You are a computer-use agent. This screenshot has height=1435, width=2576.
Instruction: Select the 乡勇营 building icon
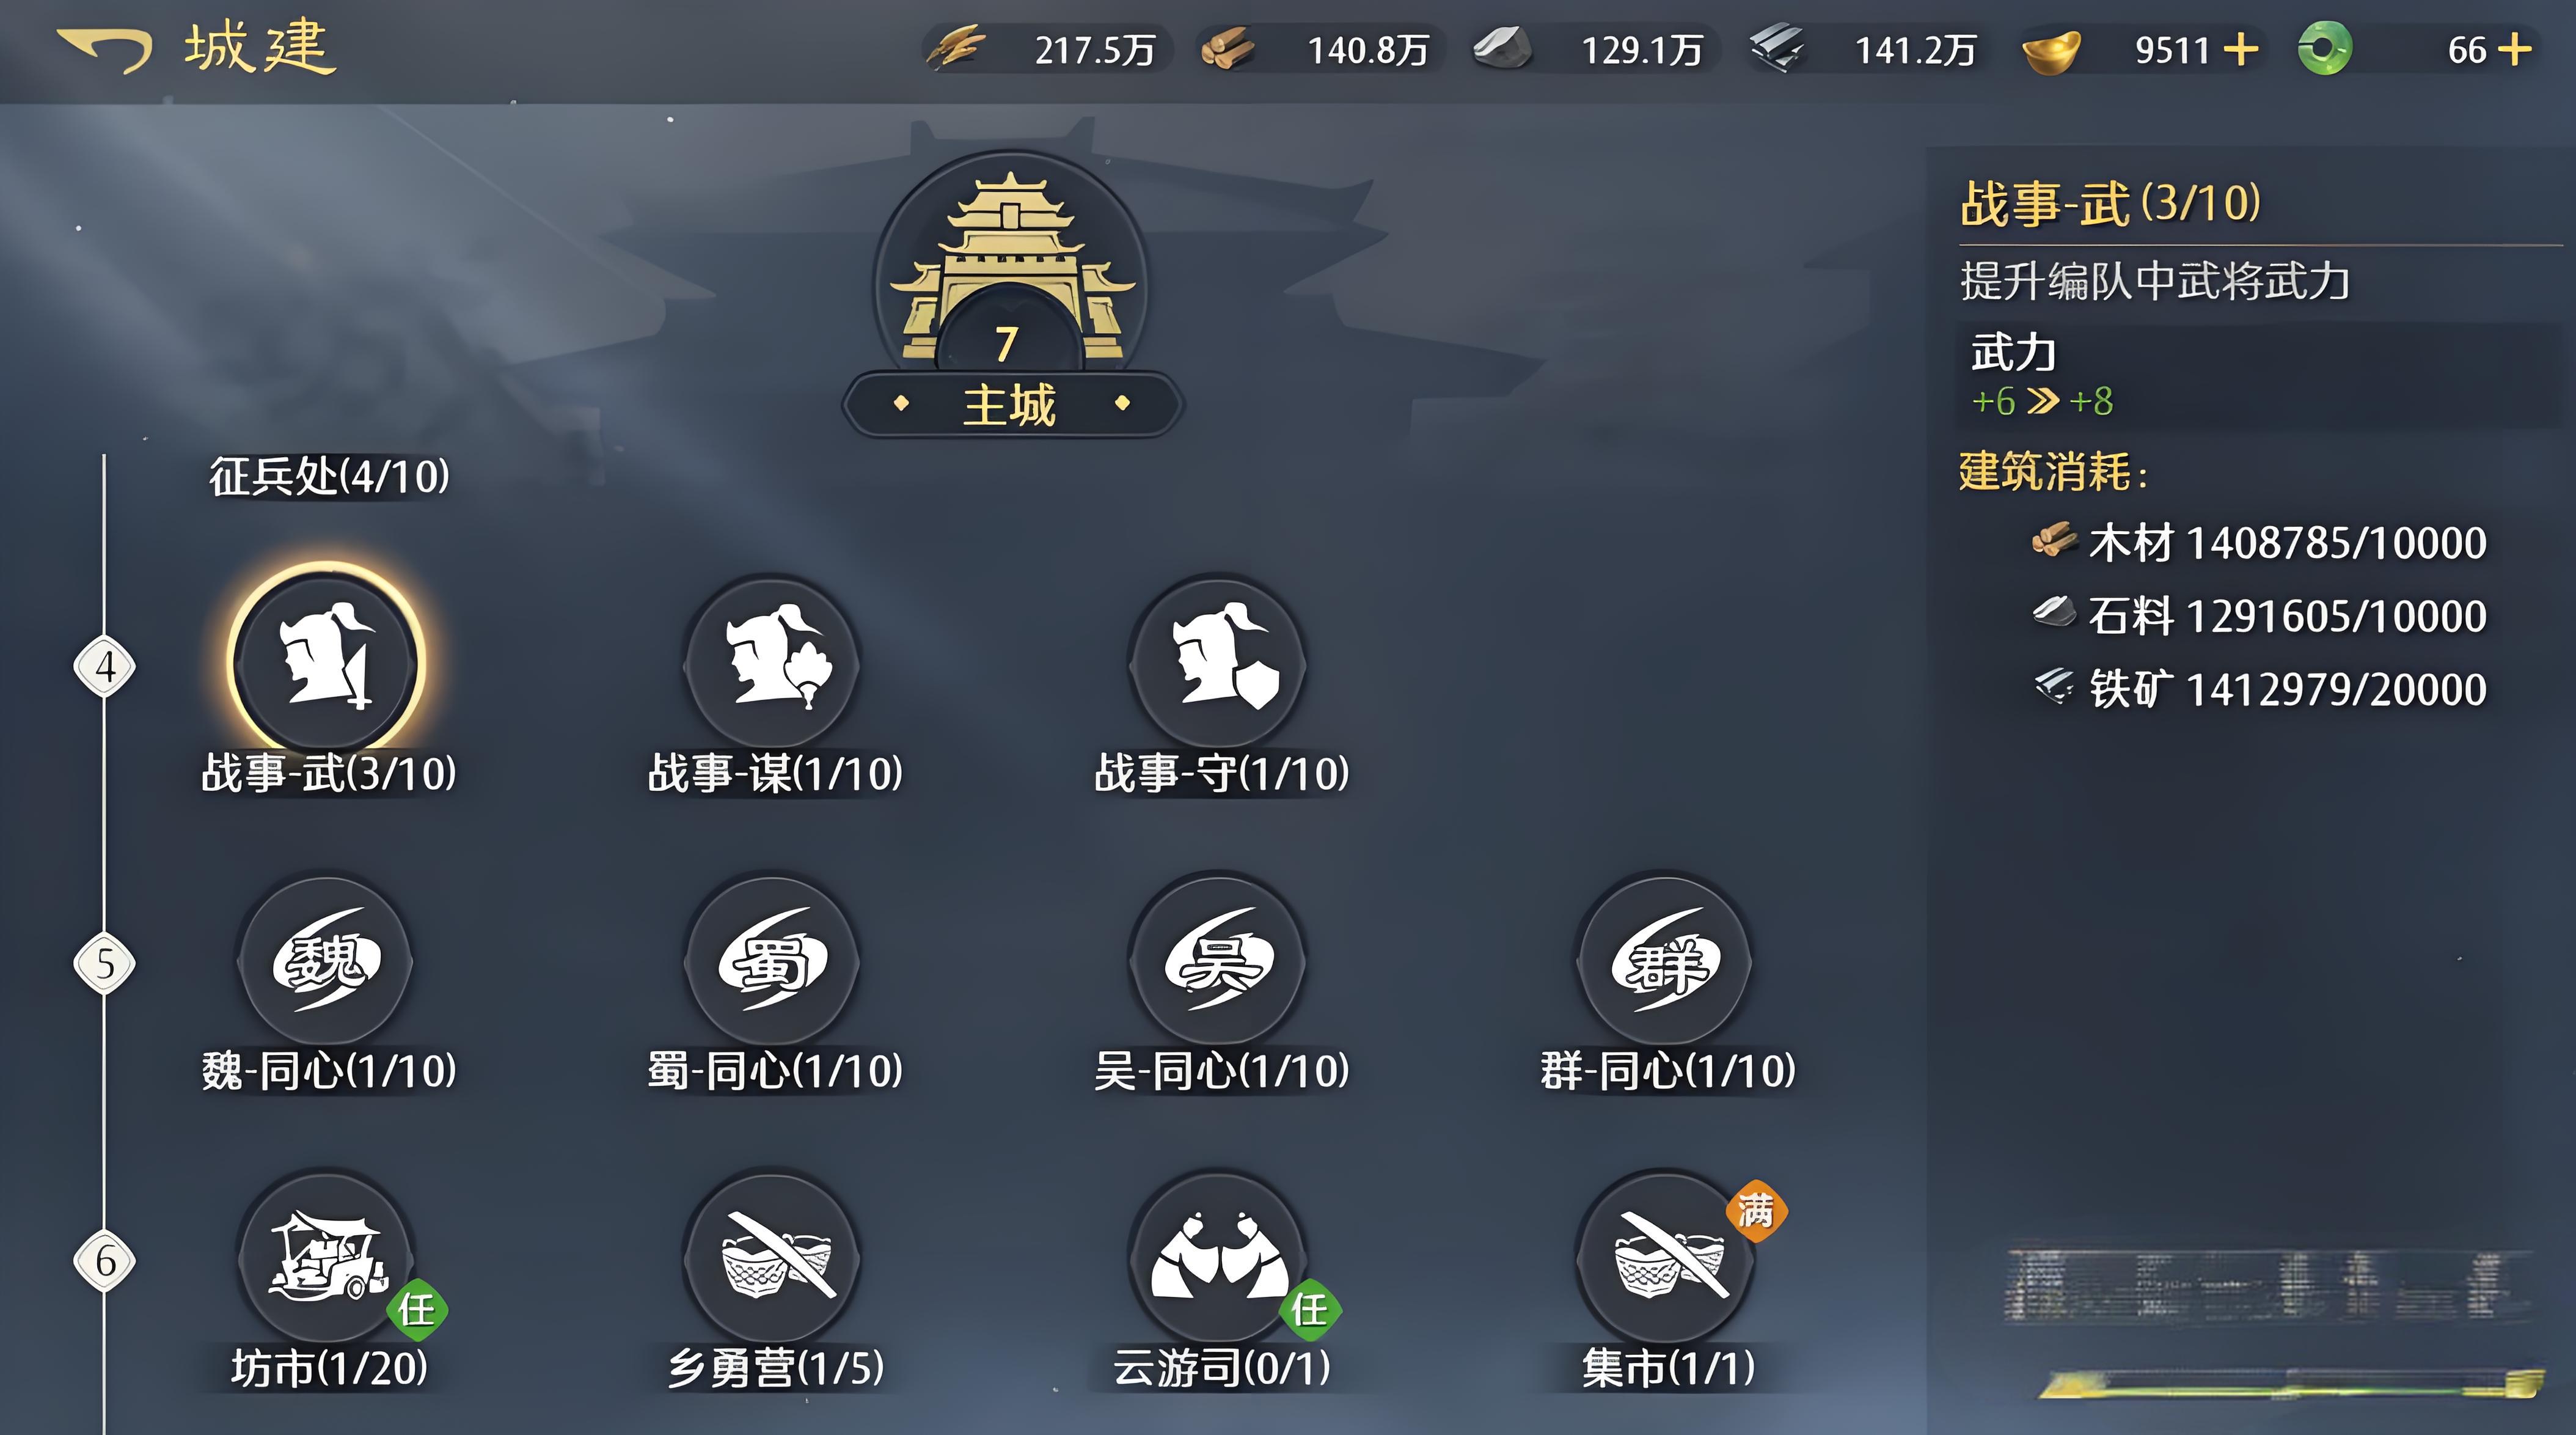[x=773, y=1258]
